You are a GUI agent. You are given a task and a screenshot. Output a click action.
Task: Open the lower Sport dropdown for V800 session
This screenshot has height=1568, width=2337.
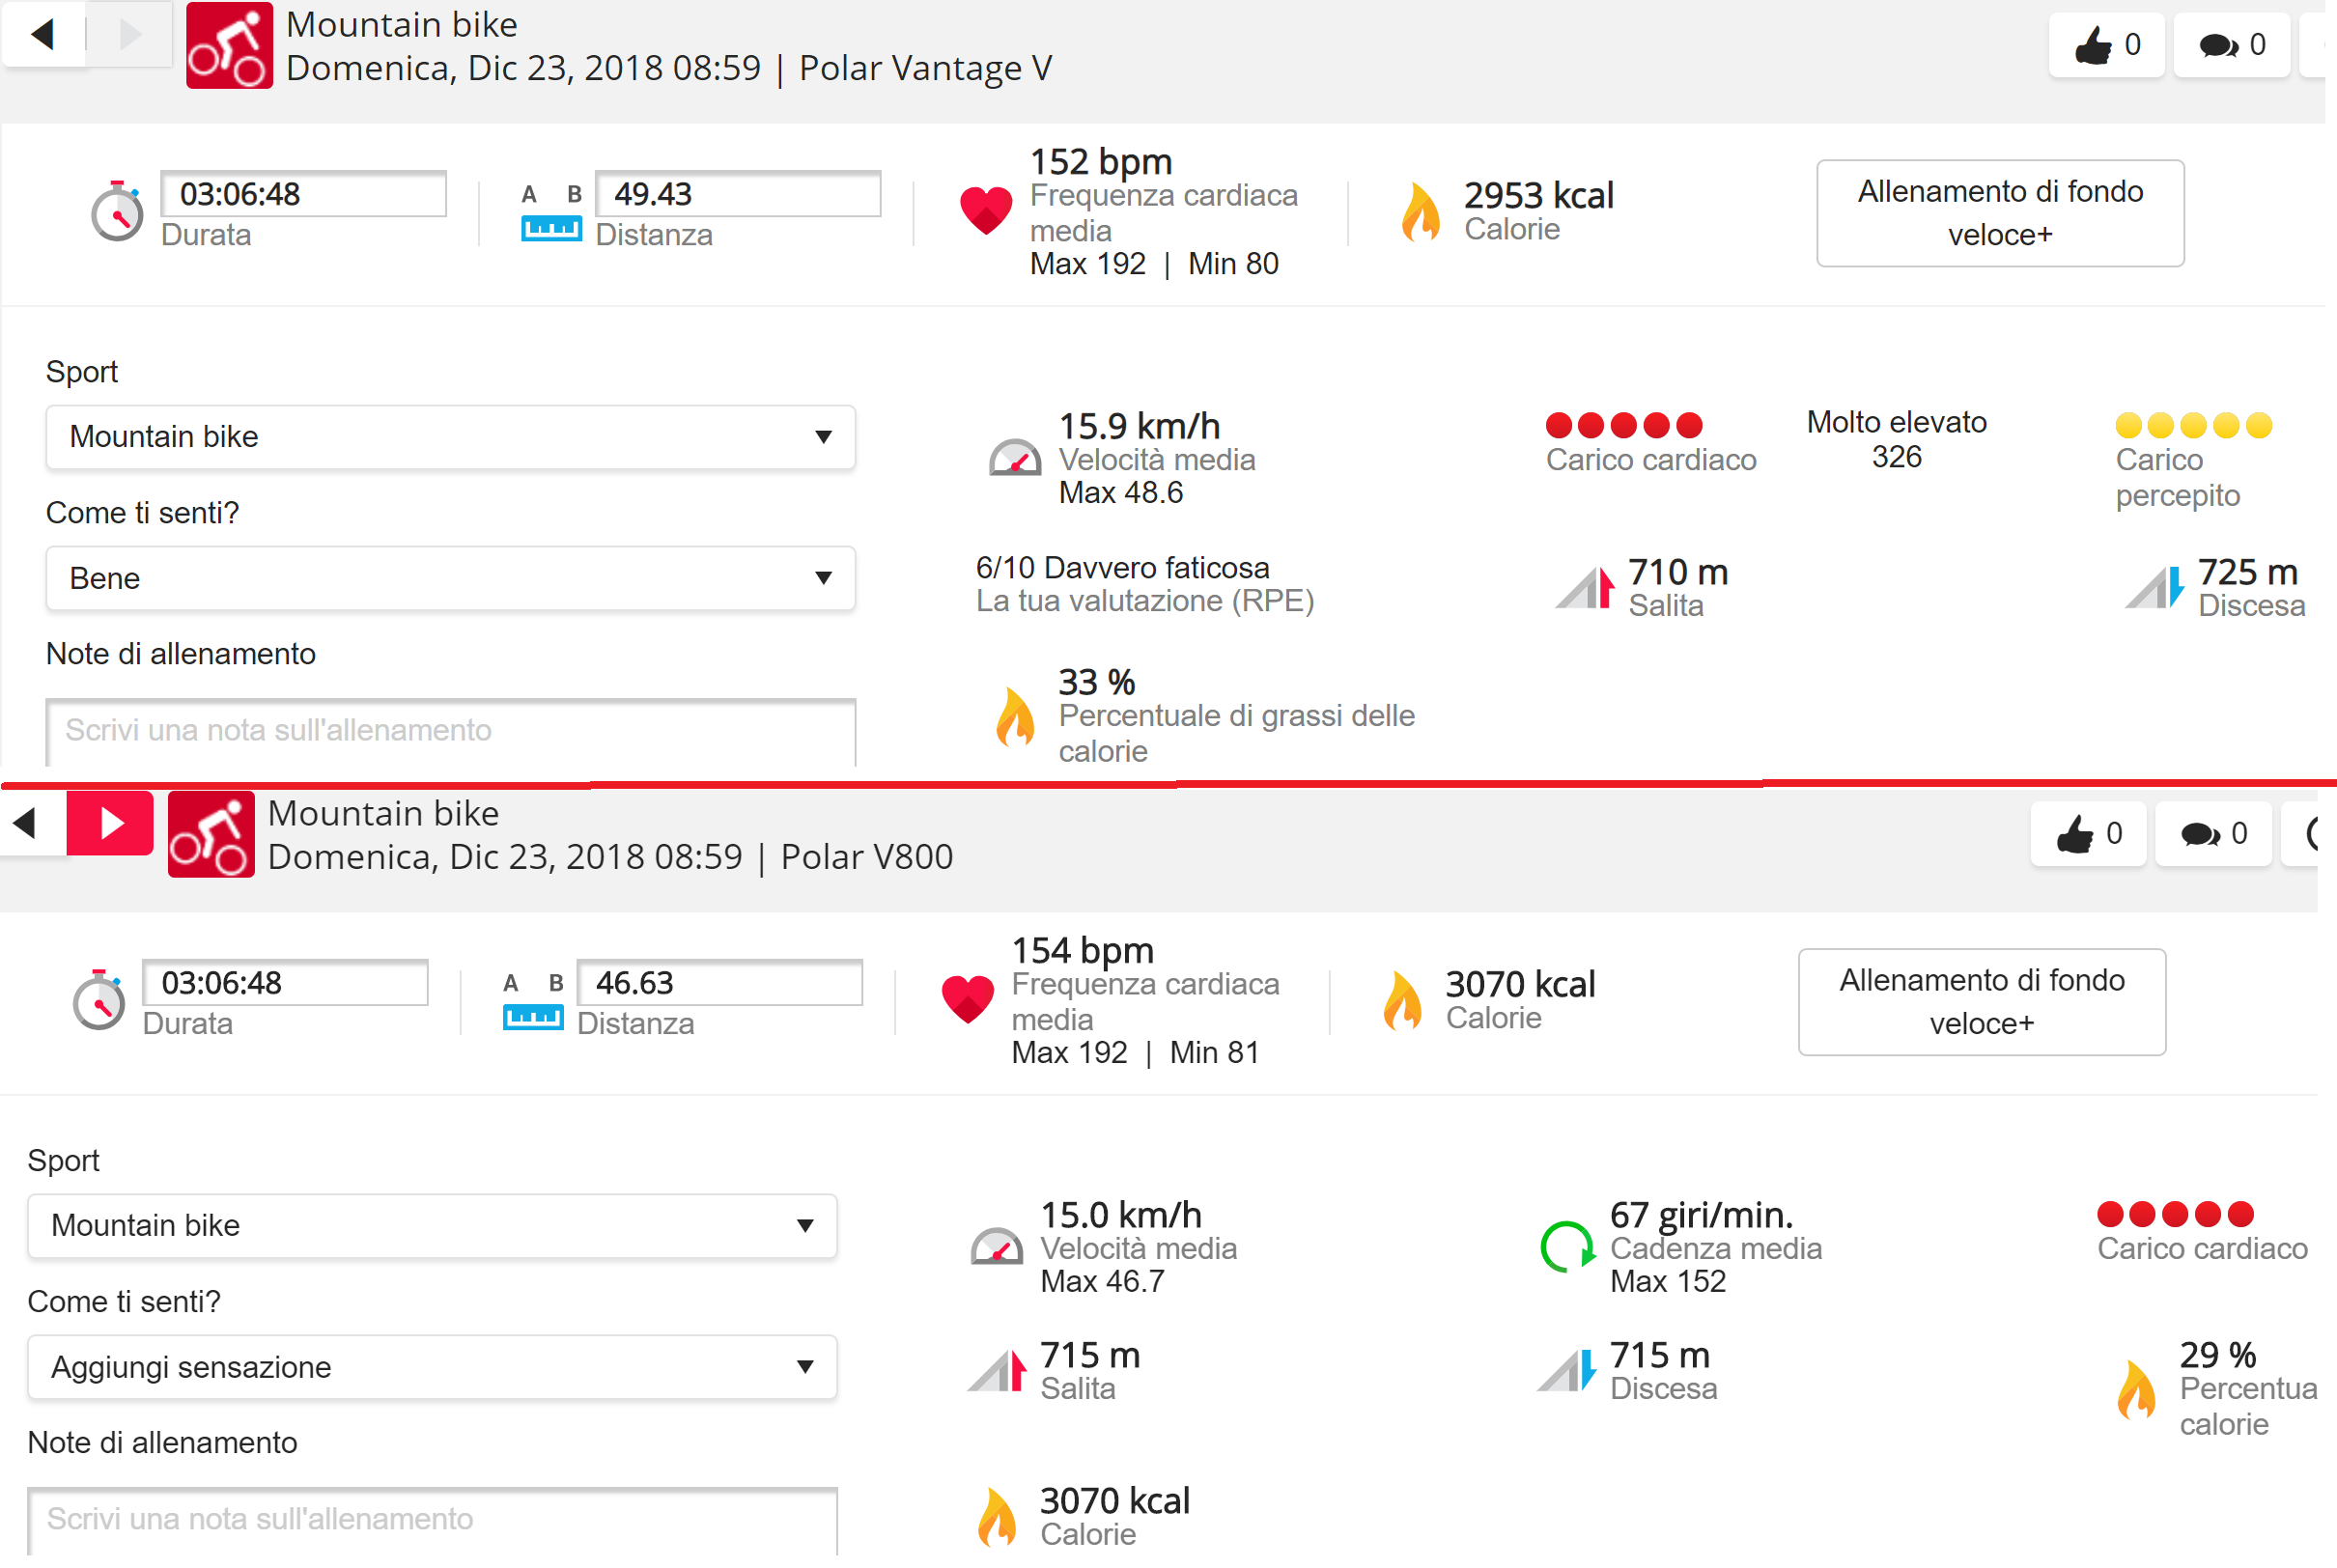432,1225
